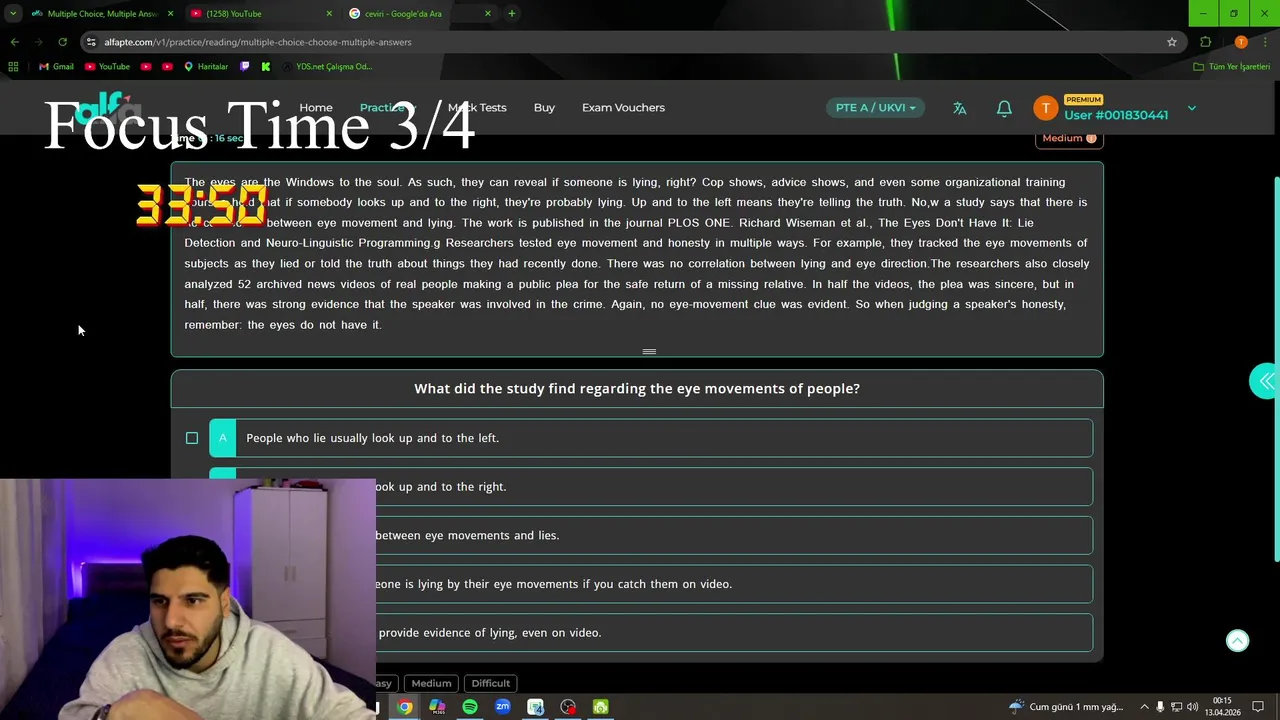Click the orange T user avatar

1045,108
